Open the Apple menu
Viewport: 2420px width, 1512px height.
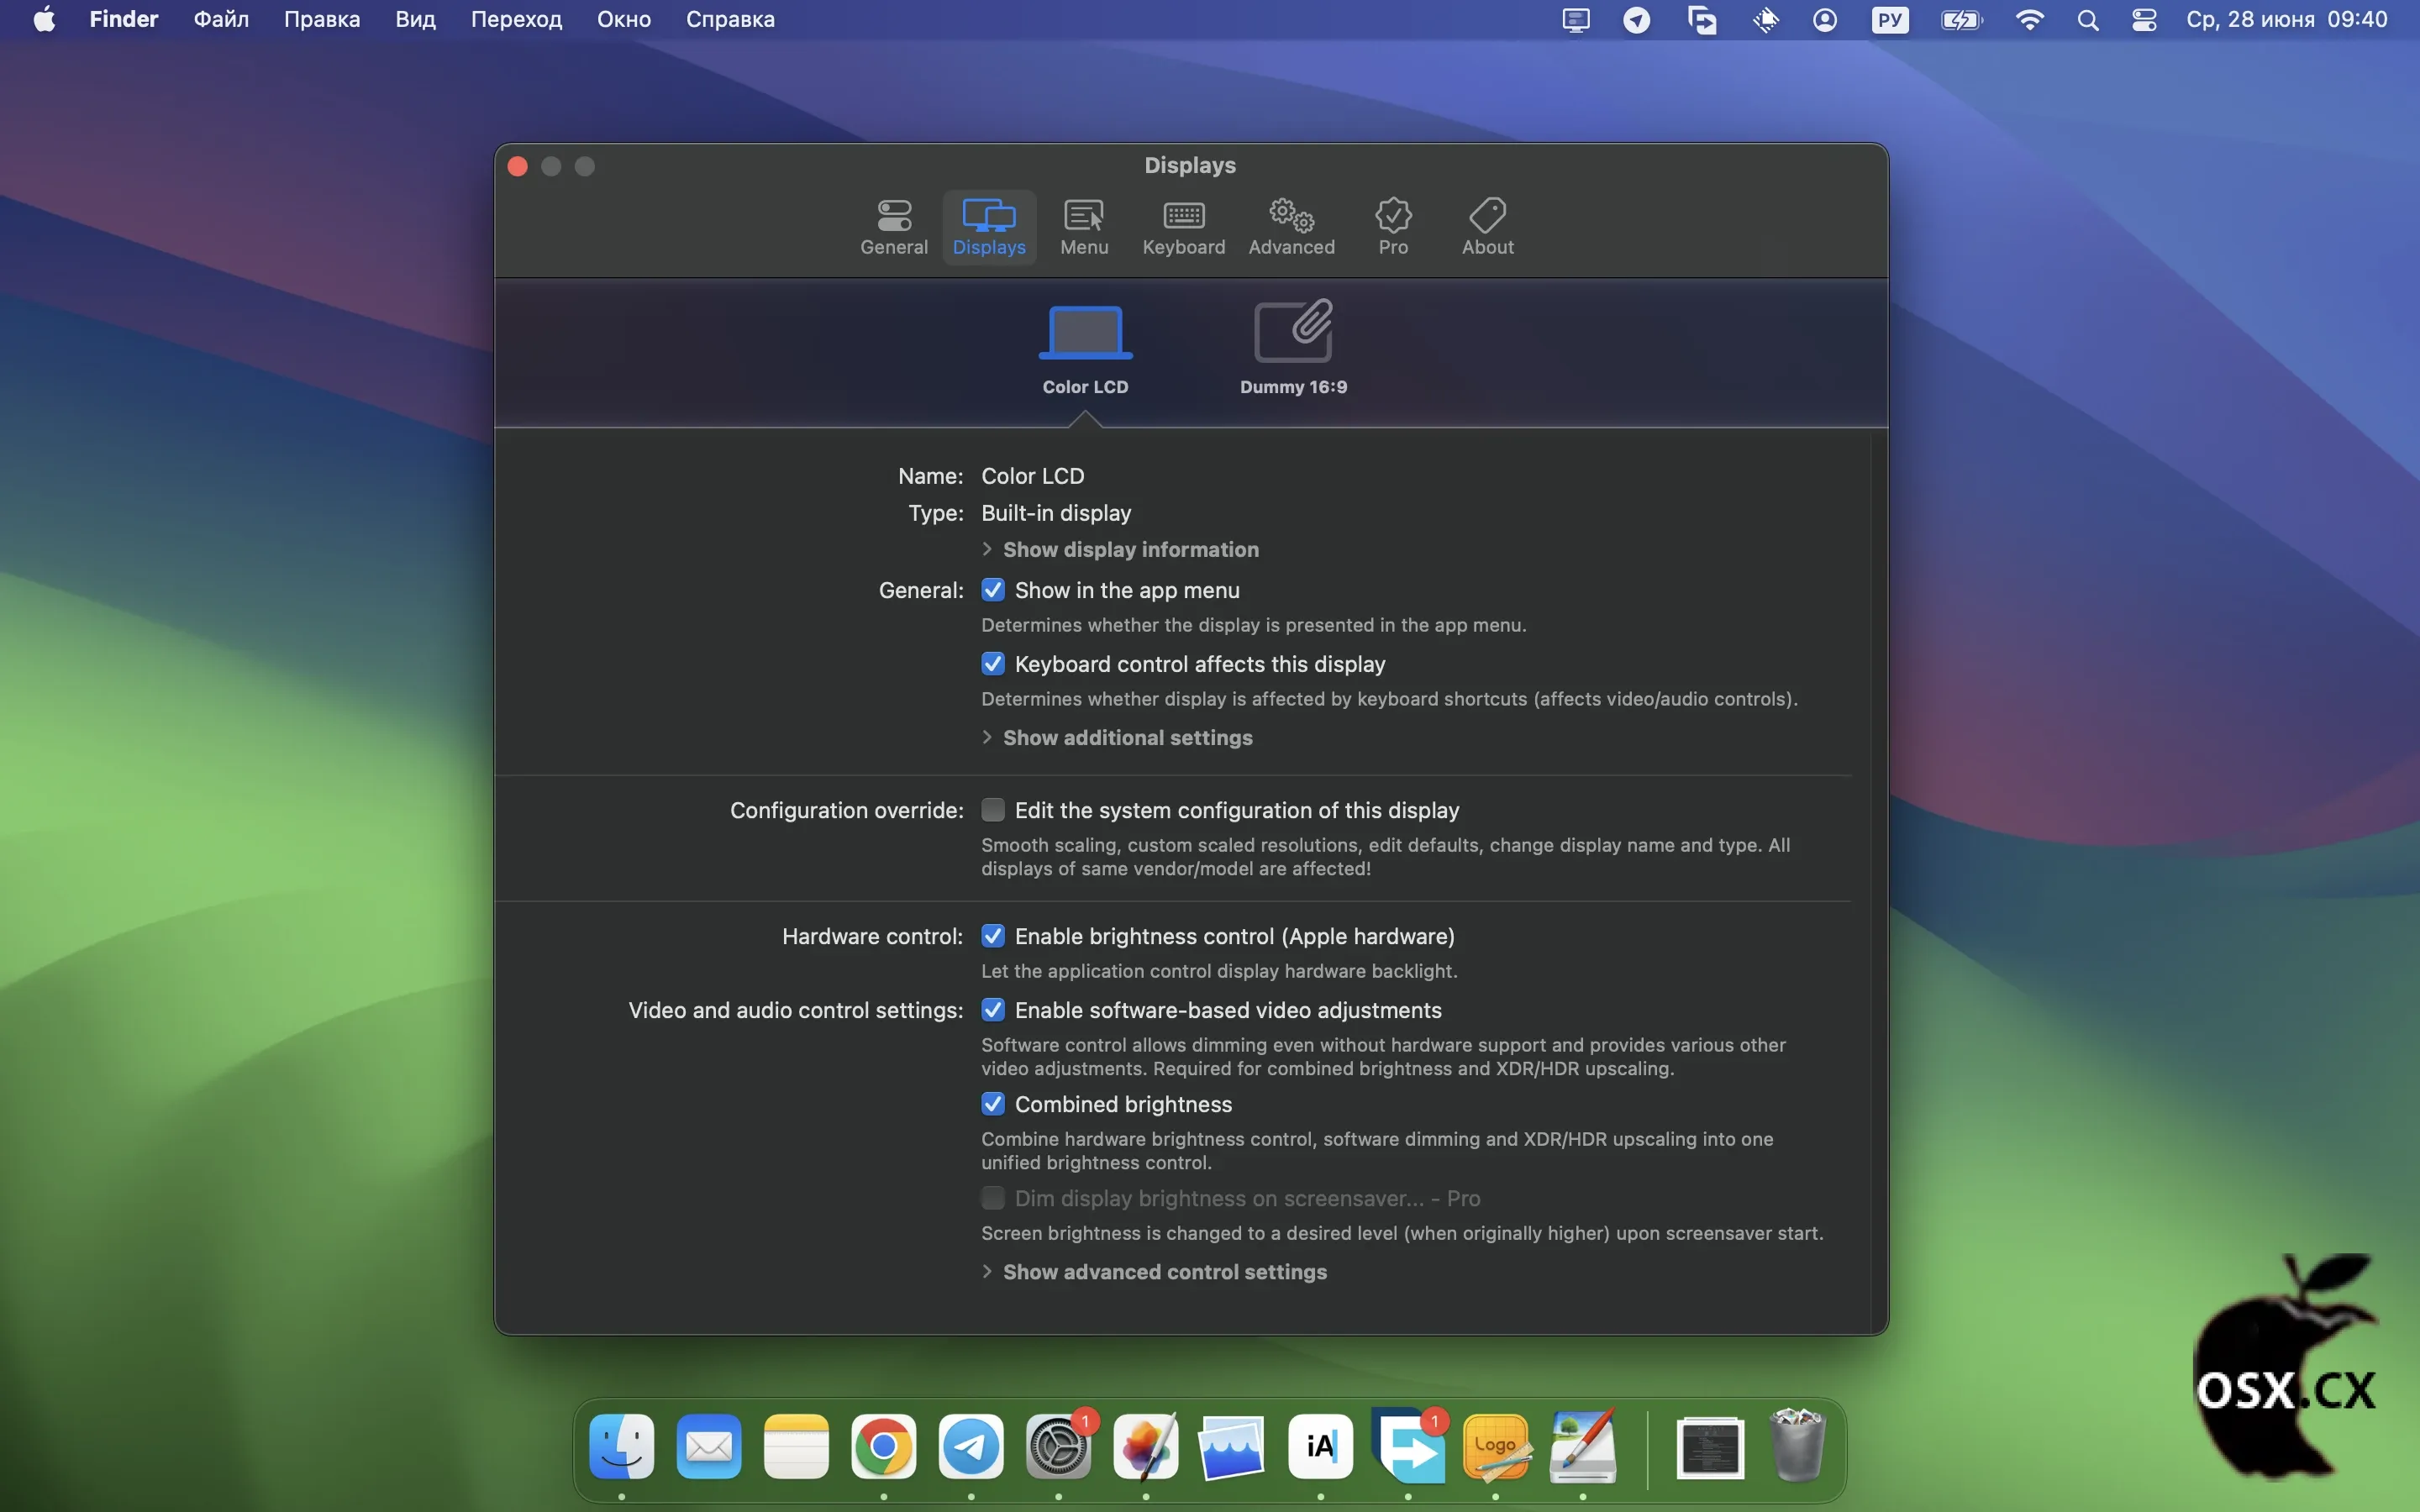click(44, 19)
